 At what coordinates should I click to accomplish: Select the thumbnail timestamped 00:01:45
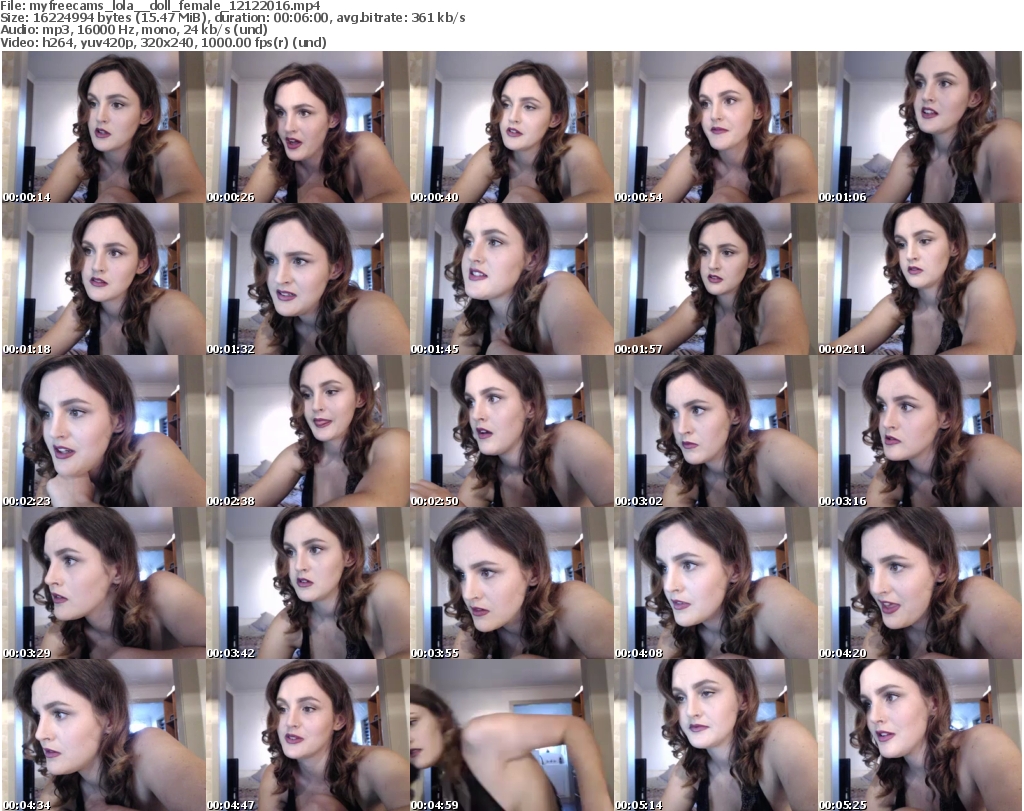pos(511,279)
